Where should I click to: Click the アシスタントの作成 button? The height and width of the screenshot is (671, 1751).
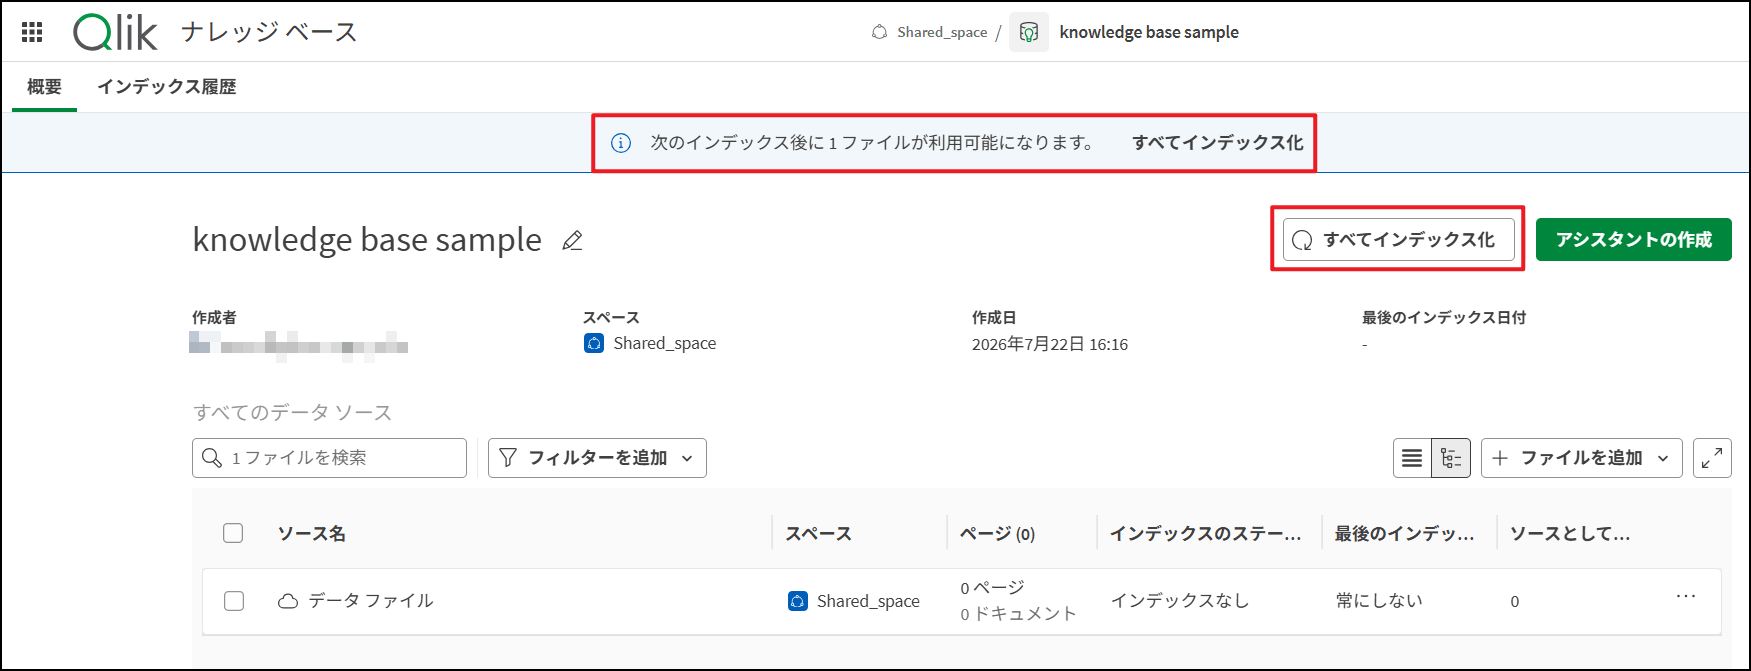pos(1633,240)
